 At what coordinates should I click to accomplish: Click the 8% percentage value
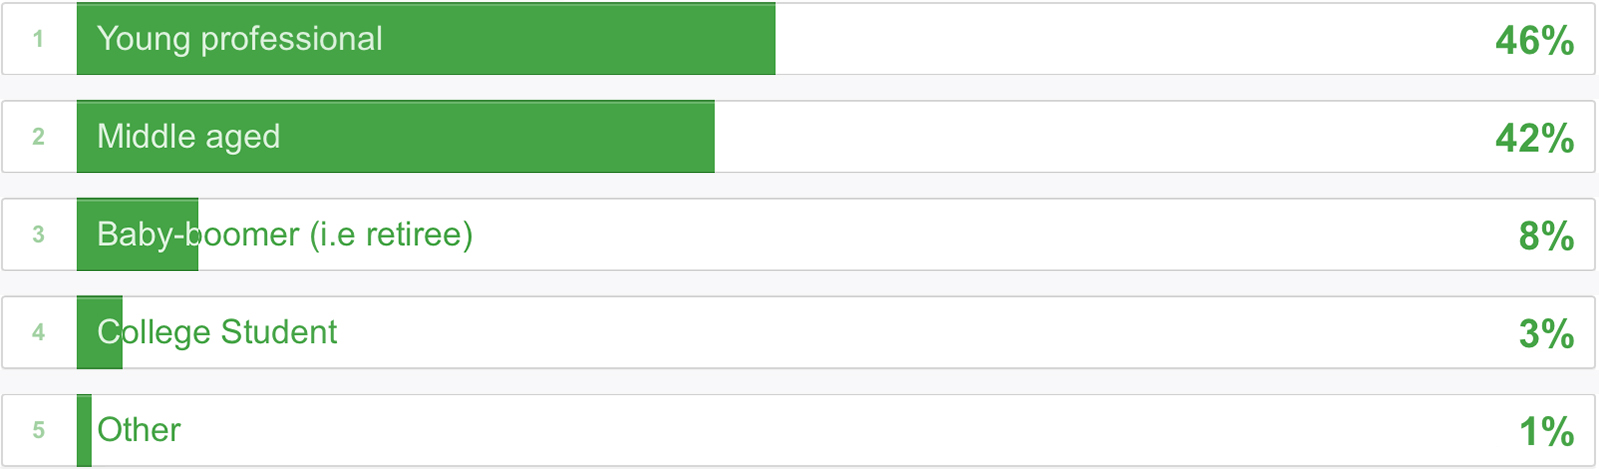point(1547,236)
